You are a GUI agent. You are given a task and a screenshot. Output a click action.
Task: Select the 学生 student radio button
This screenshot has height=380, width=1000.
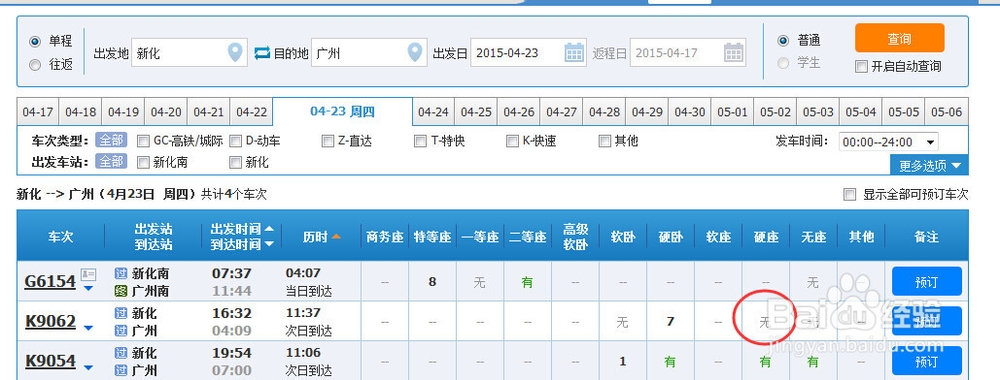[x=783, y=63]
